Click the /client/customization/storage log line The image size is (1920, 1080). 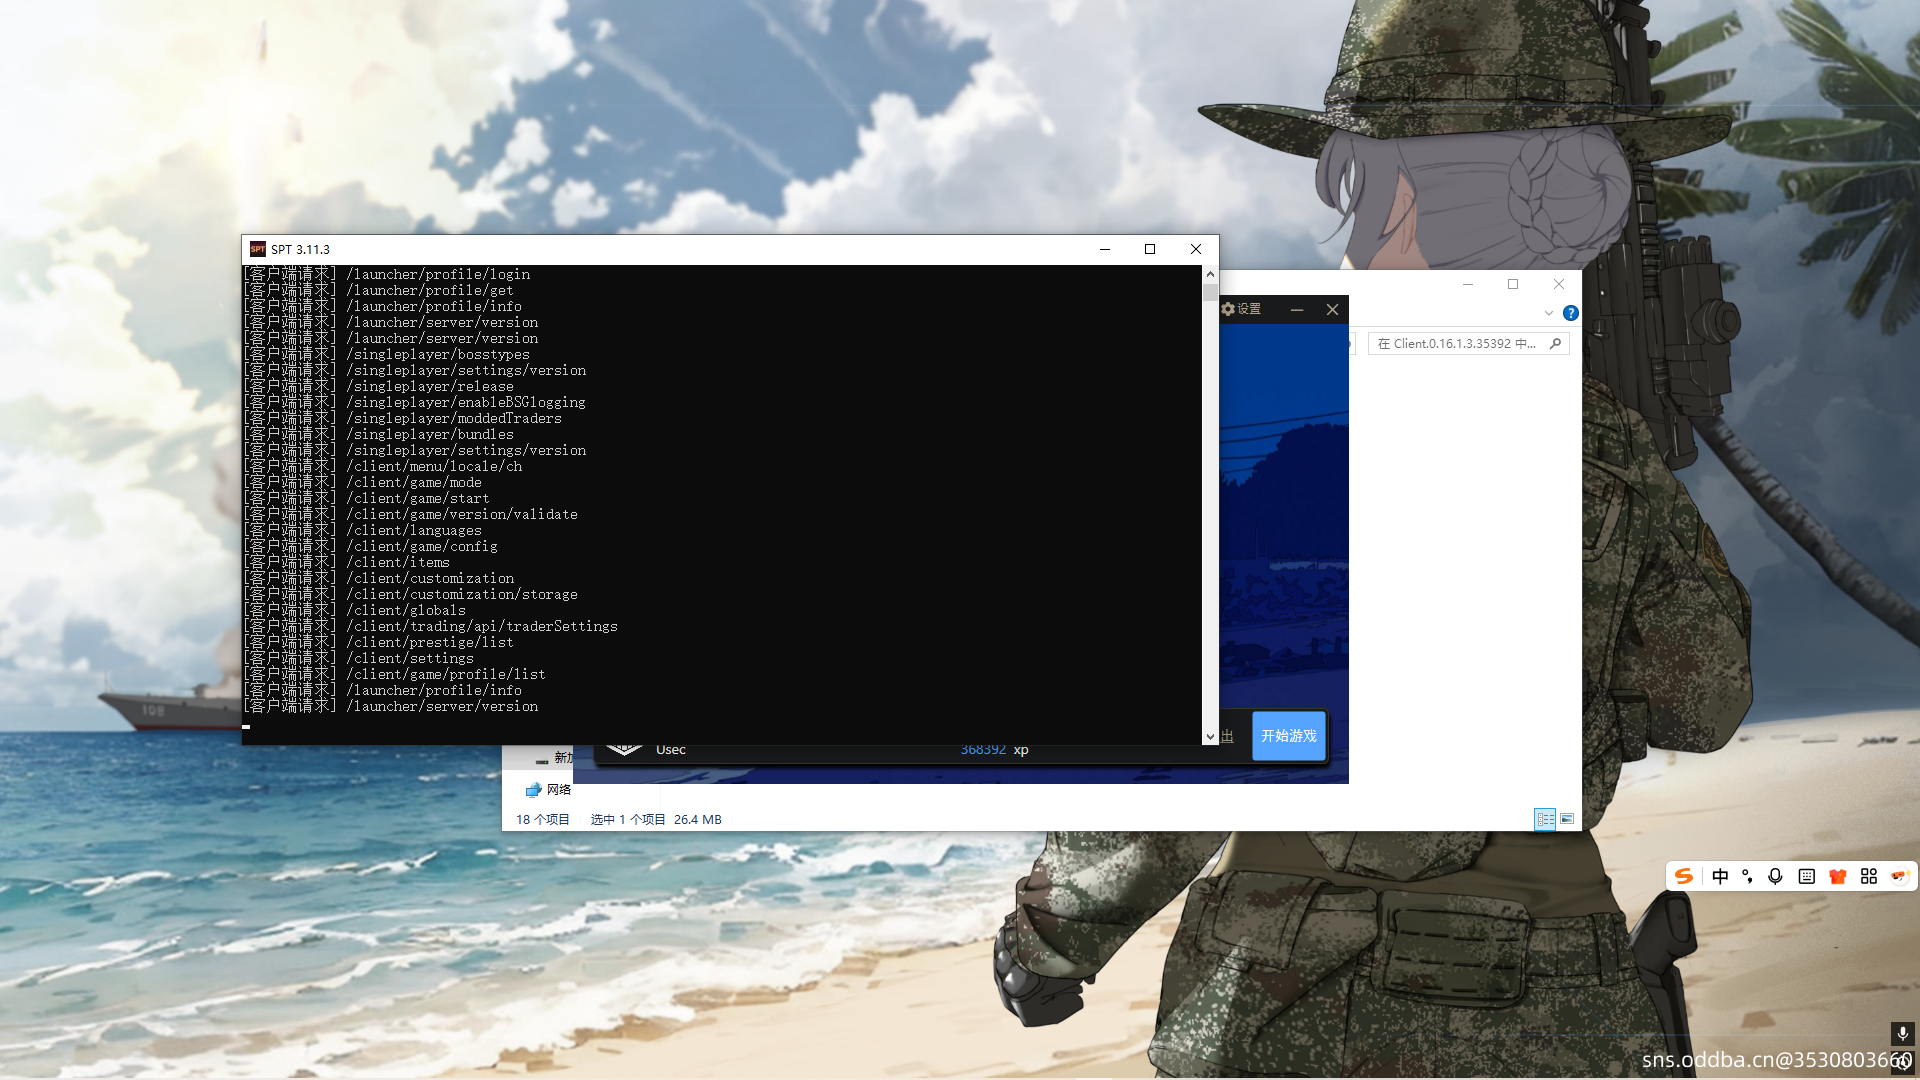coord(410,594)
